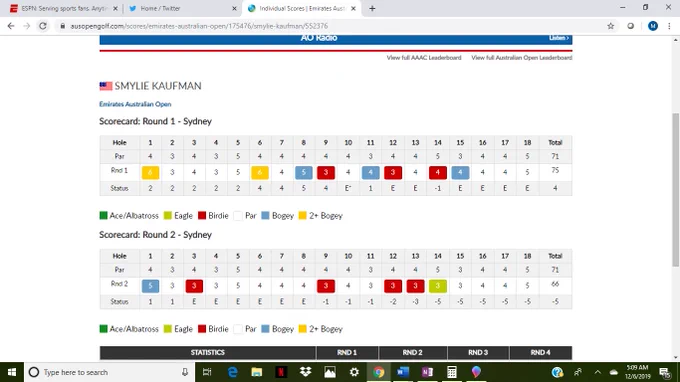Click the USA flag next to Smylie Kaufman
The width and height of the screenshot is (680, 382).
click(106, 86)
